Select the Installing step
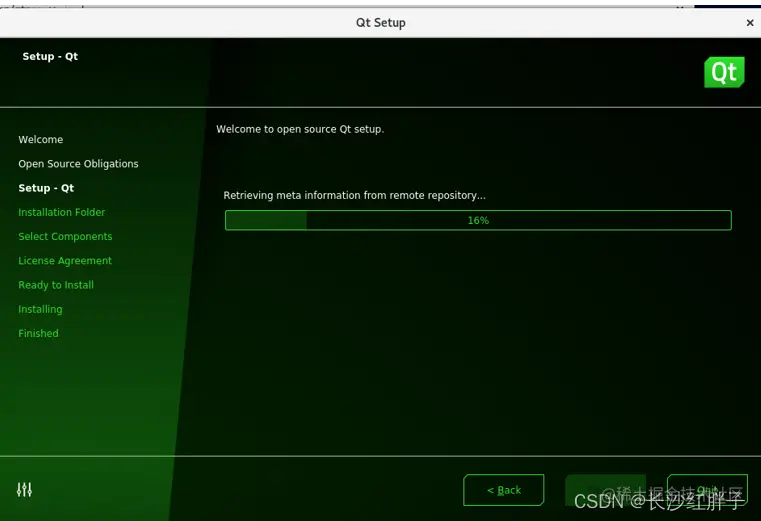This screenshot has width=761, height=521. pos(40,309)
